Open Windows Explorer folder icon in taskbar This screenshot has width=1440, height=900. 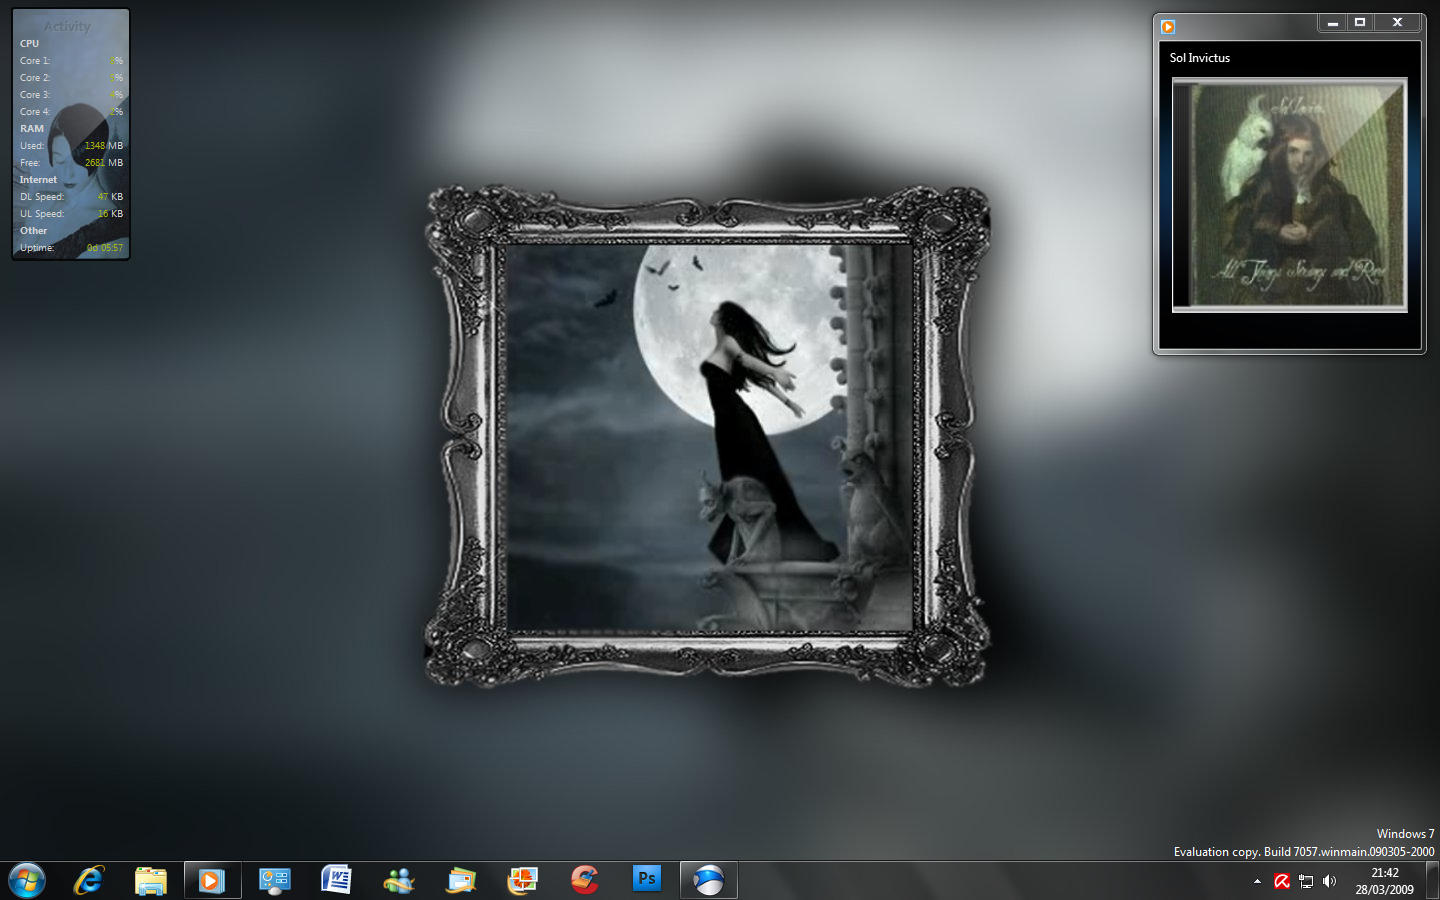pyautogui.click(x=150, y=881)
